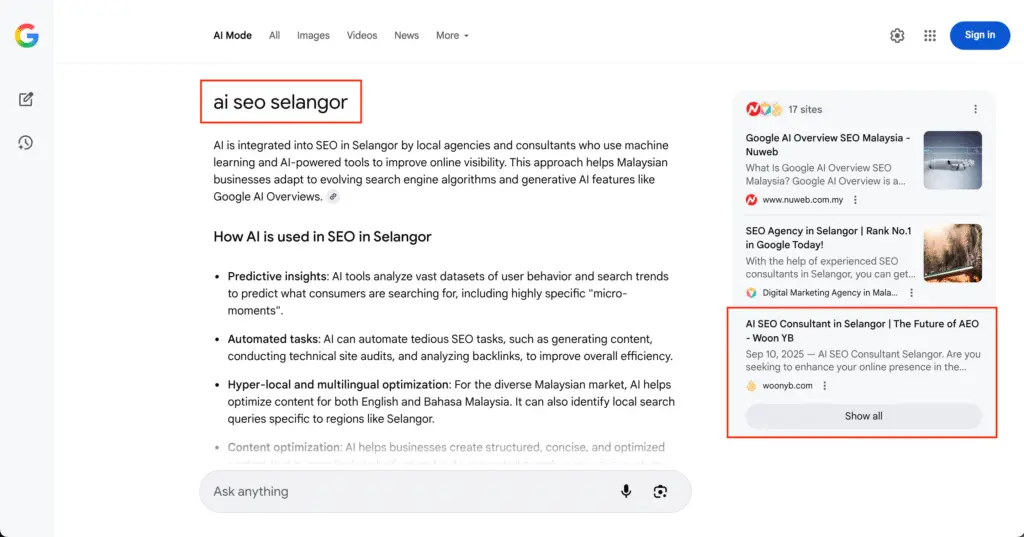Click the Sign in button
Image resolution: width=1024 pixels, height=537 pixels.
click(980, 35)
